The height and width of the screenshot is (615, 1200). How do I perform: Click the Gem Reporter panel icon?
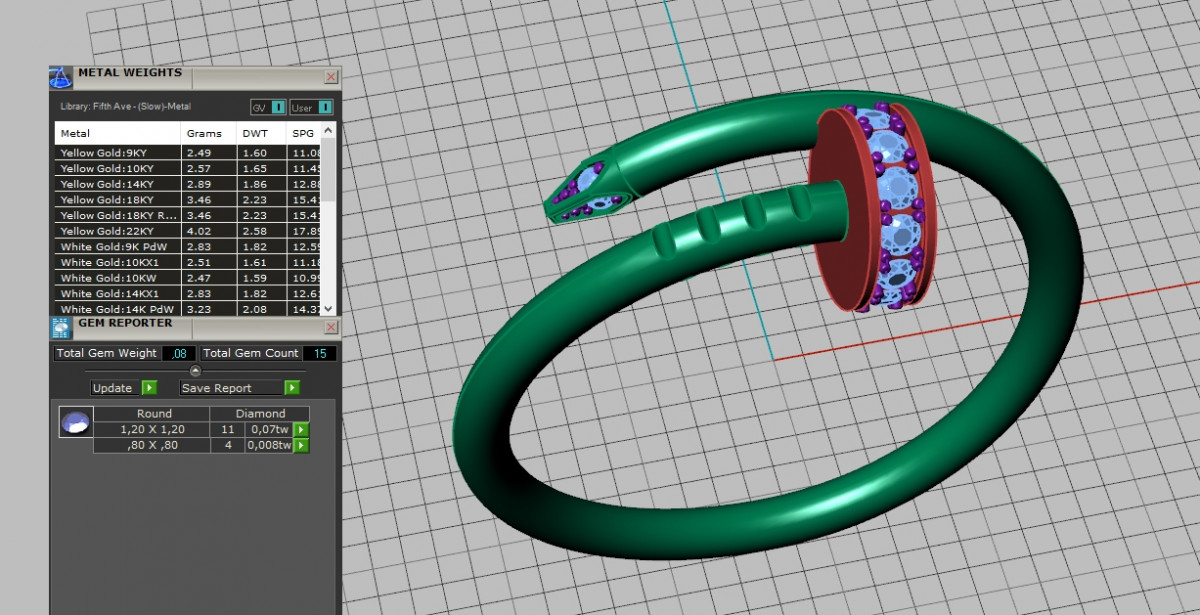coord(60,328)
